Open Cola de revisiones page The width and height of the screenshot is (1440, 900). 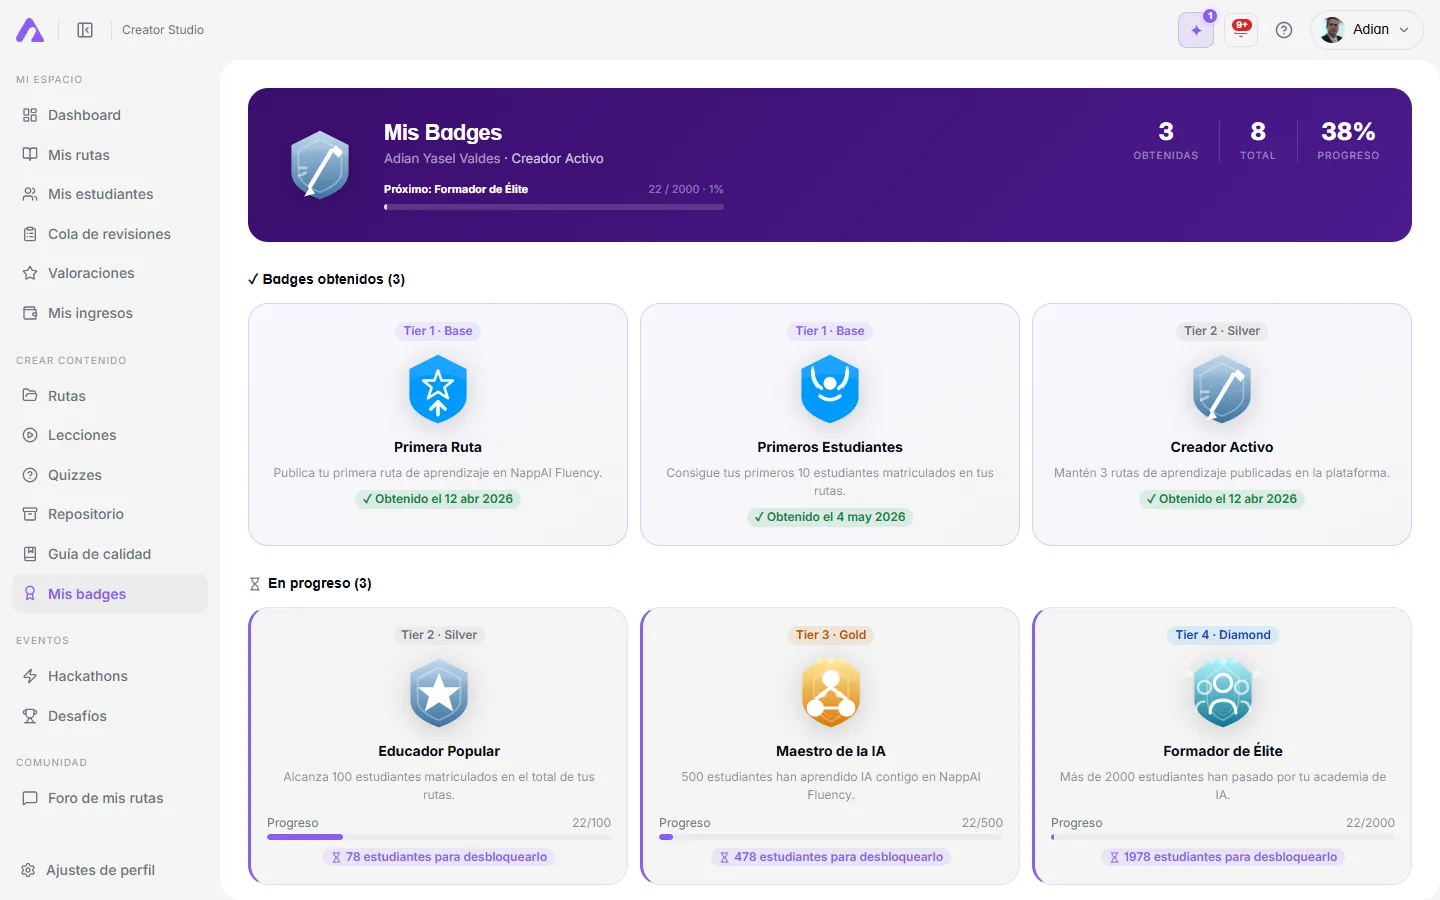110,234
